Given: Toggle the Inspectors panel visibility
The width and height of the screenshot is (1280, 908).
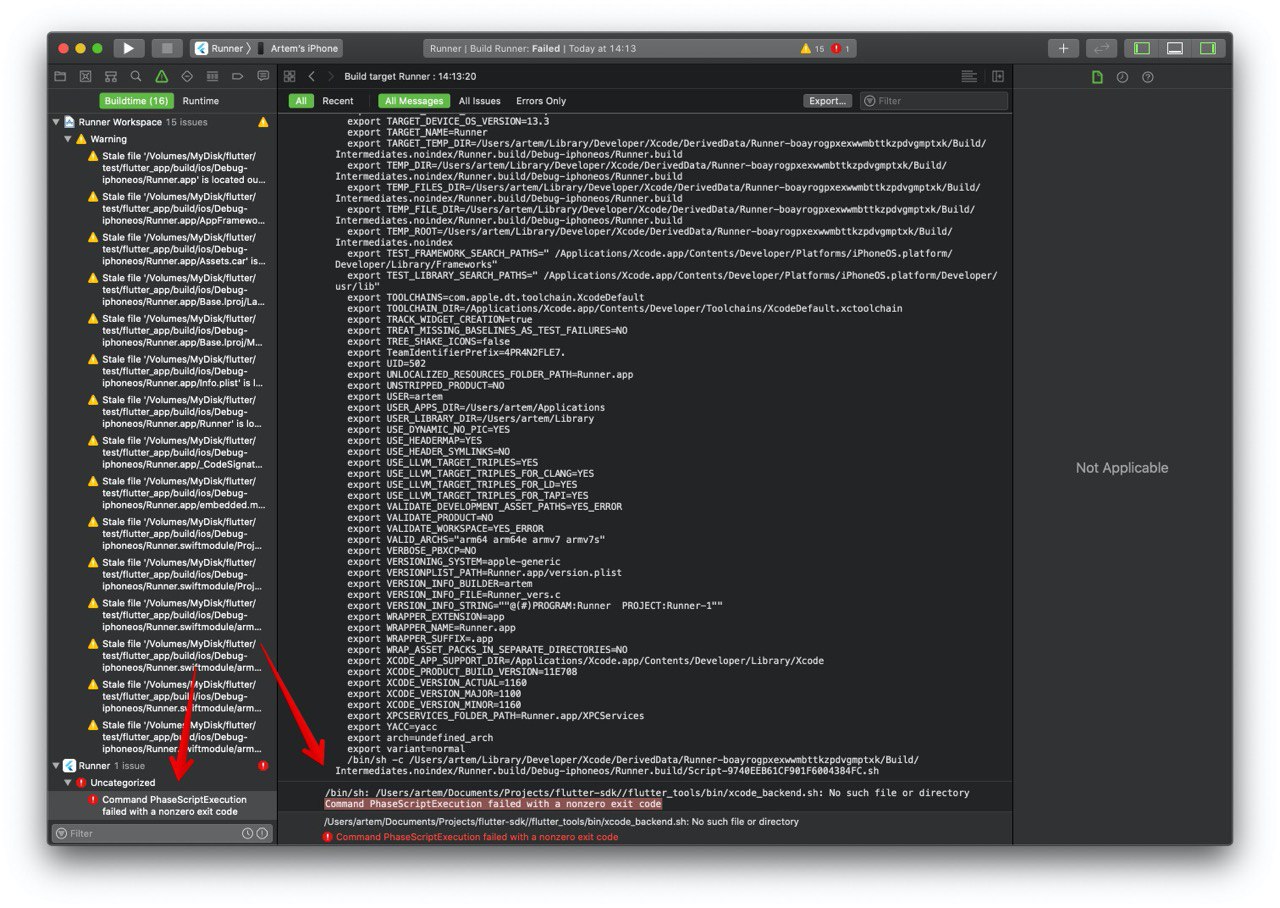Looking at the screenshot, I should (1208, 48).
